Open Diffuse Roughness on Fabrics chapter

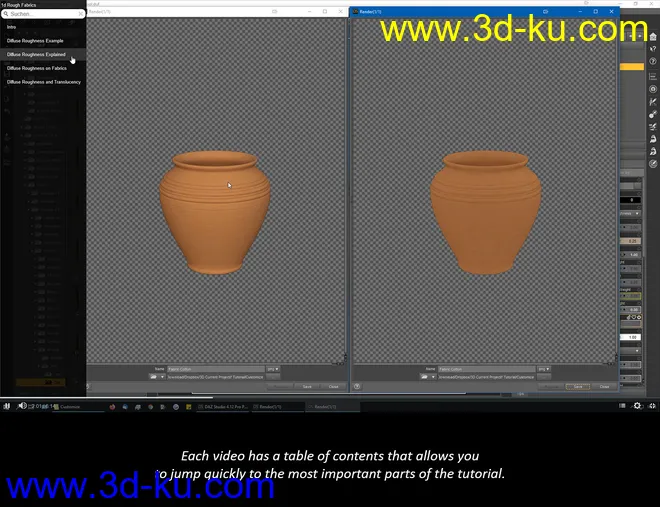(x=37, y=68)
